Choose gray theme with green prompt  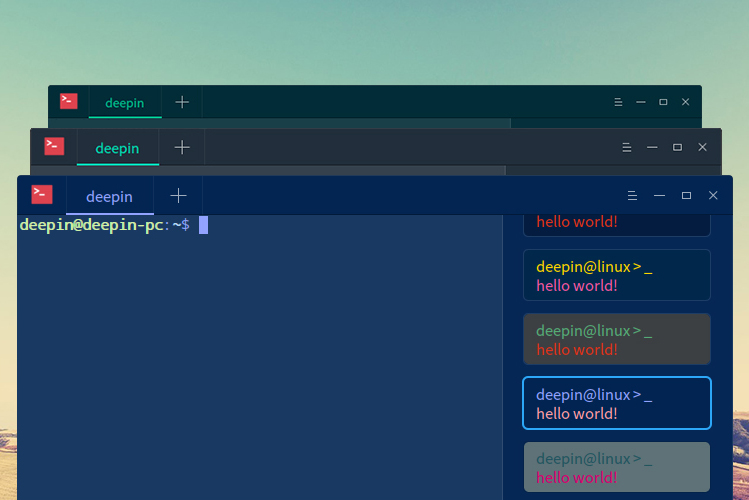[x=617, y=339]
